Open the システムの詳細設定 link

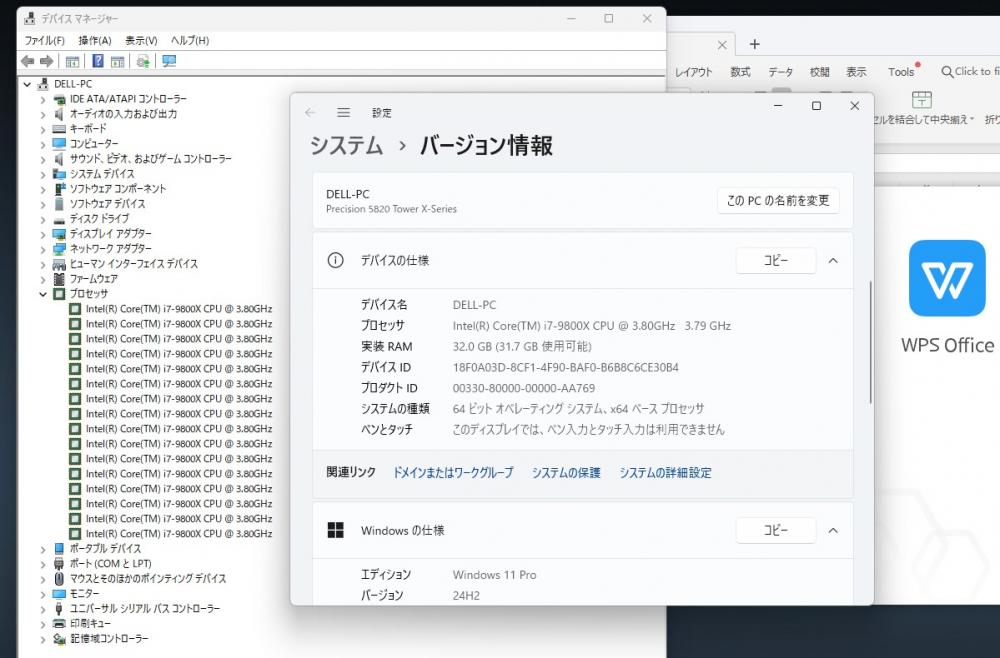665,472
